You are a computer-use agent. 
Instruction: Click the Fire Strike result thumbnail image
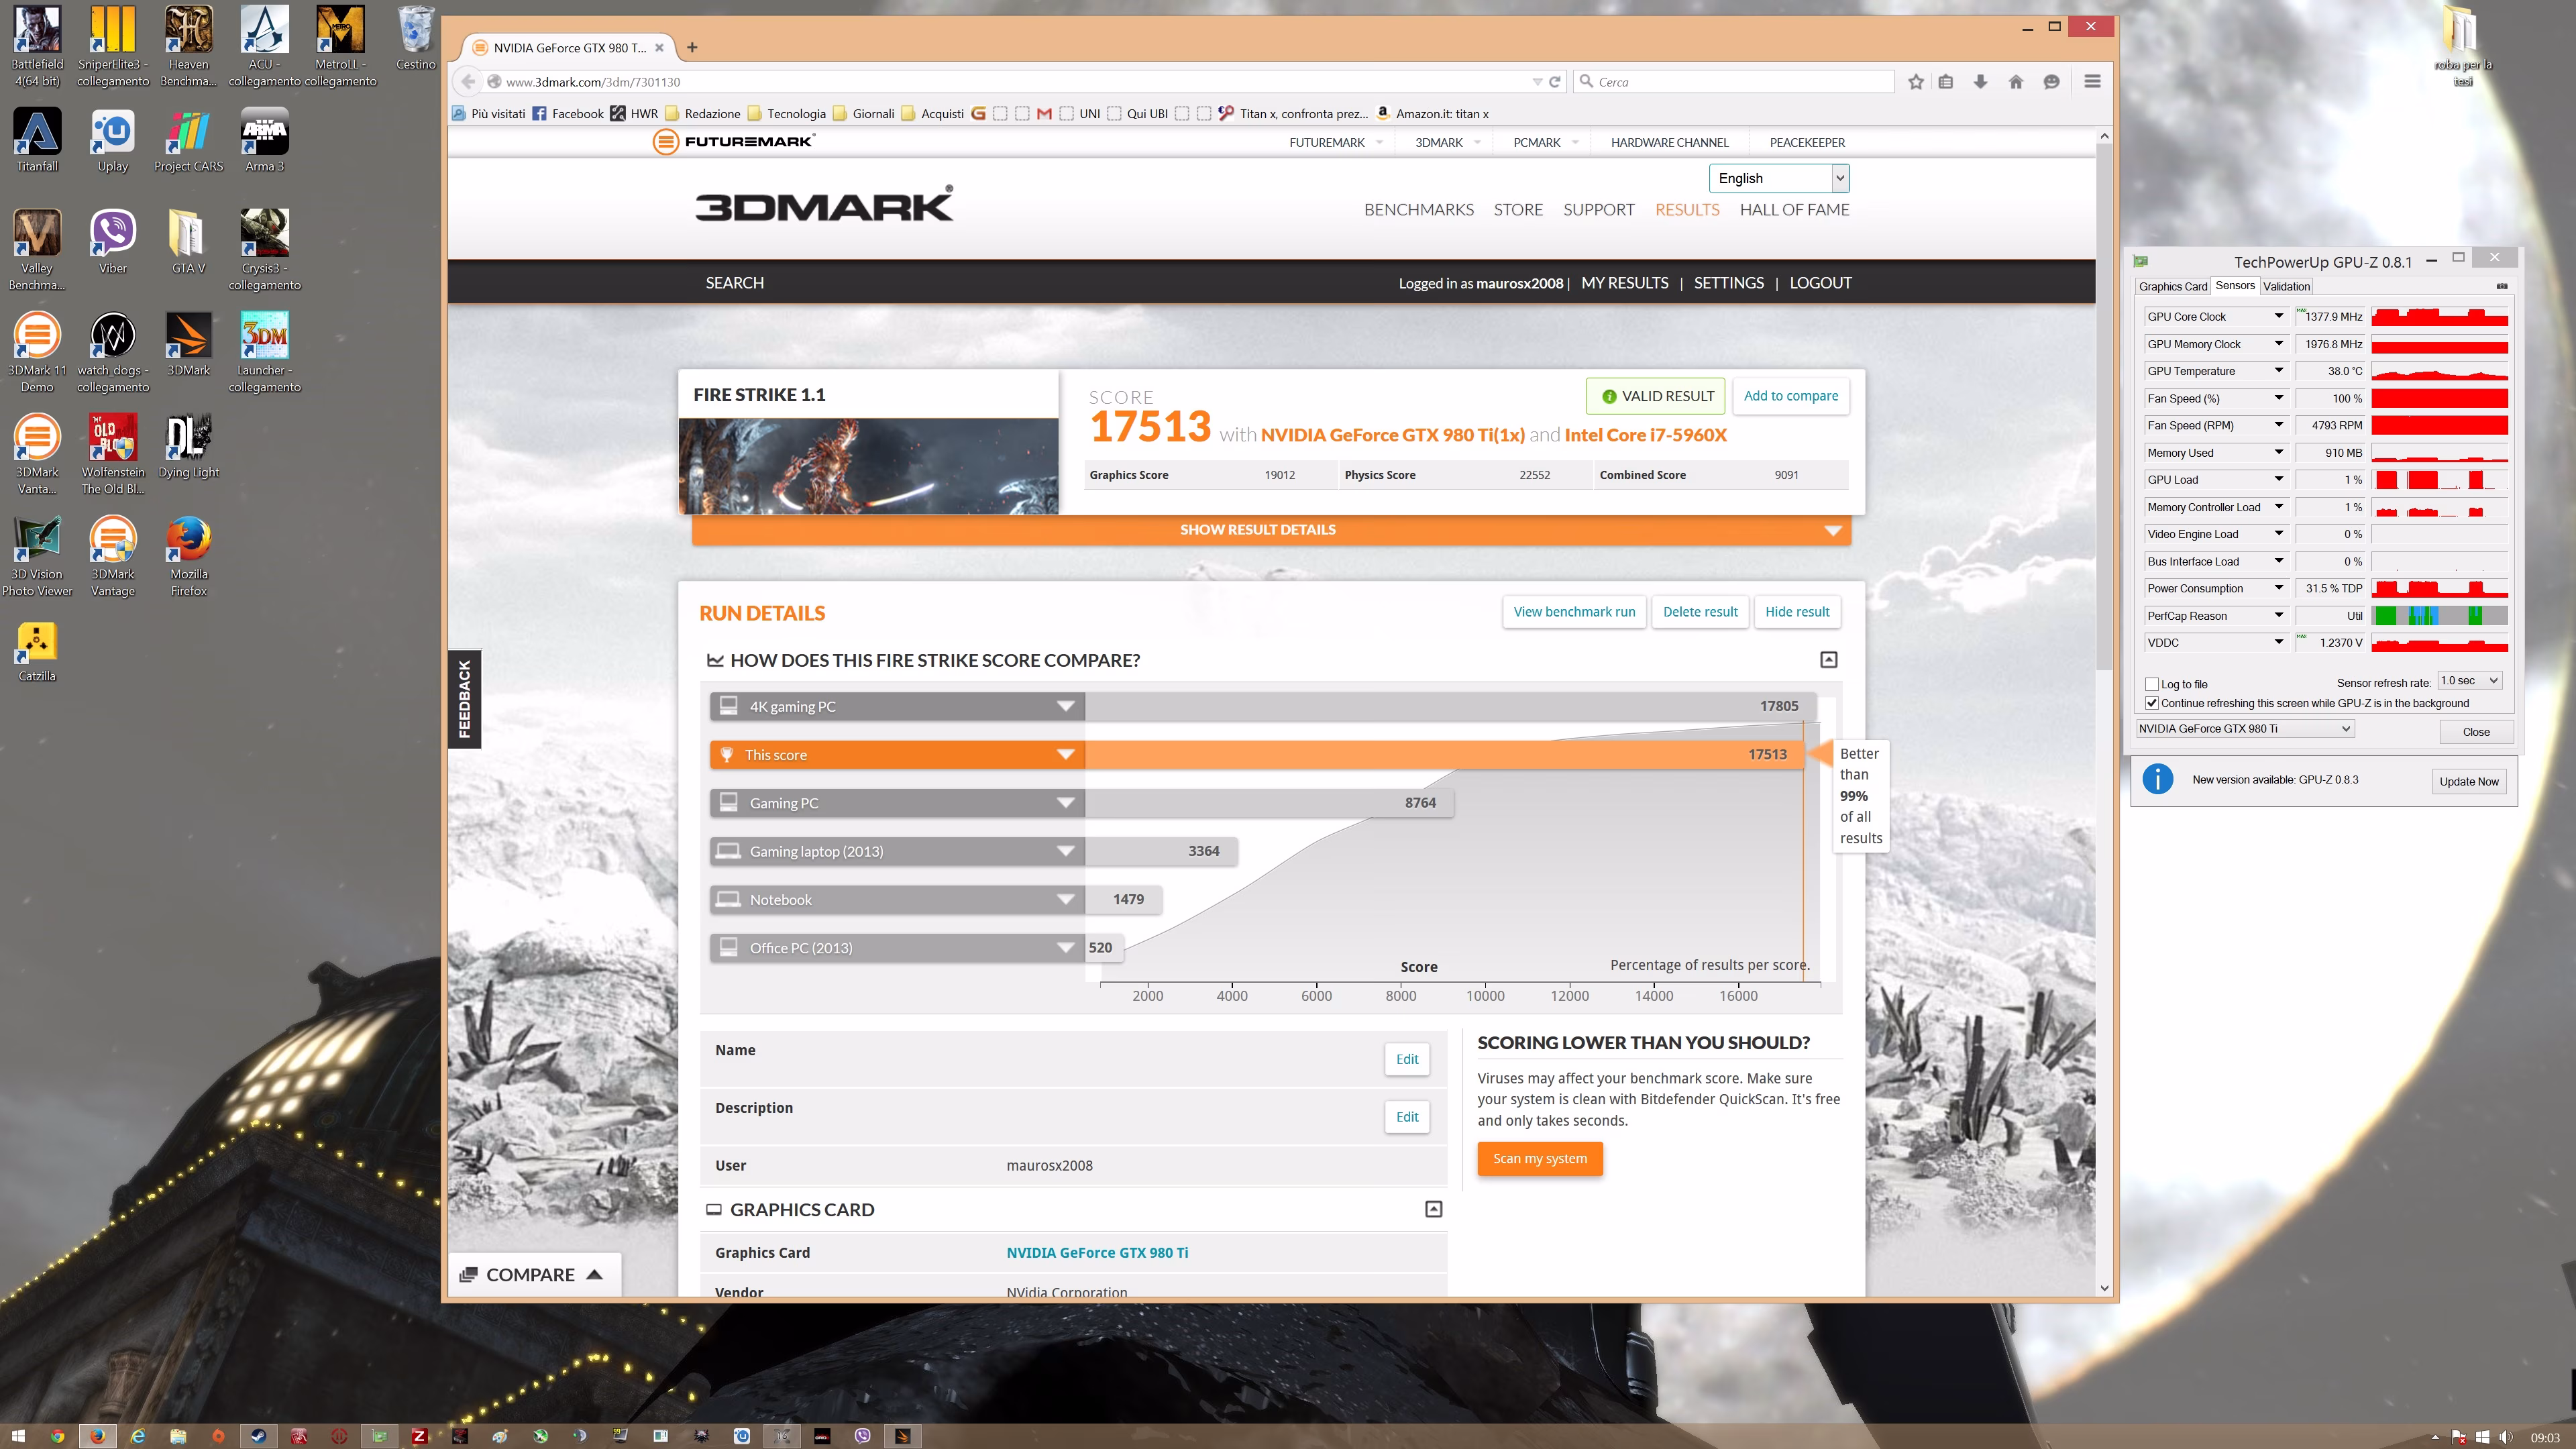tap(868, 466)
